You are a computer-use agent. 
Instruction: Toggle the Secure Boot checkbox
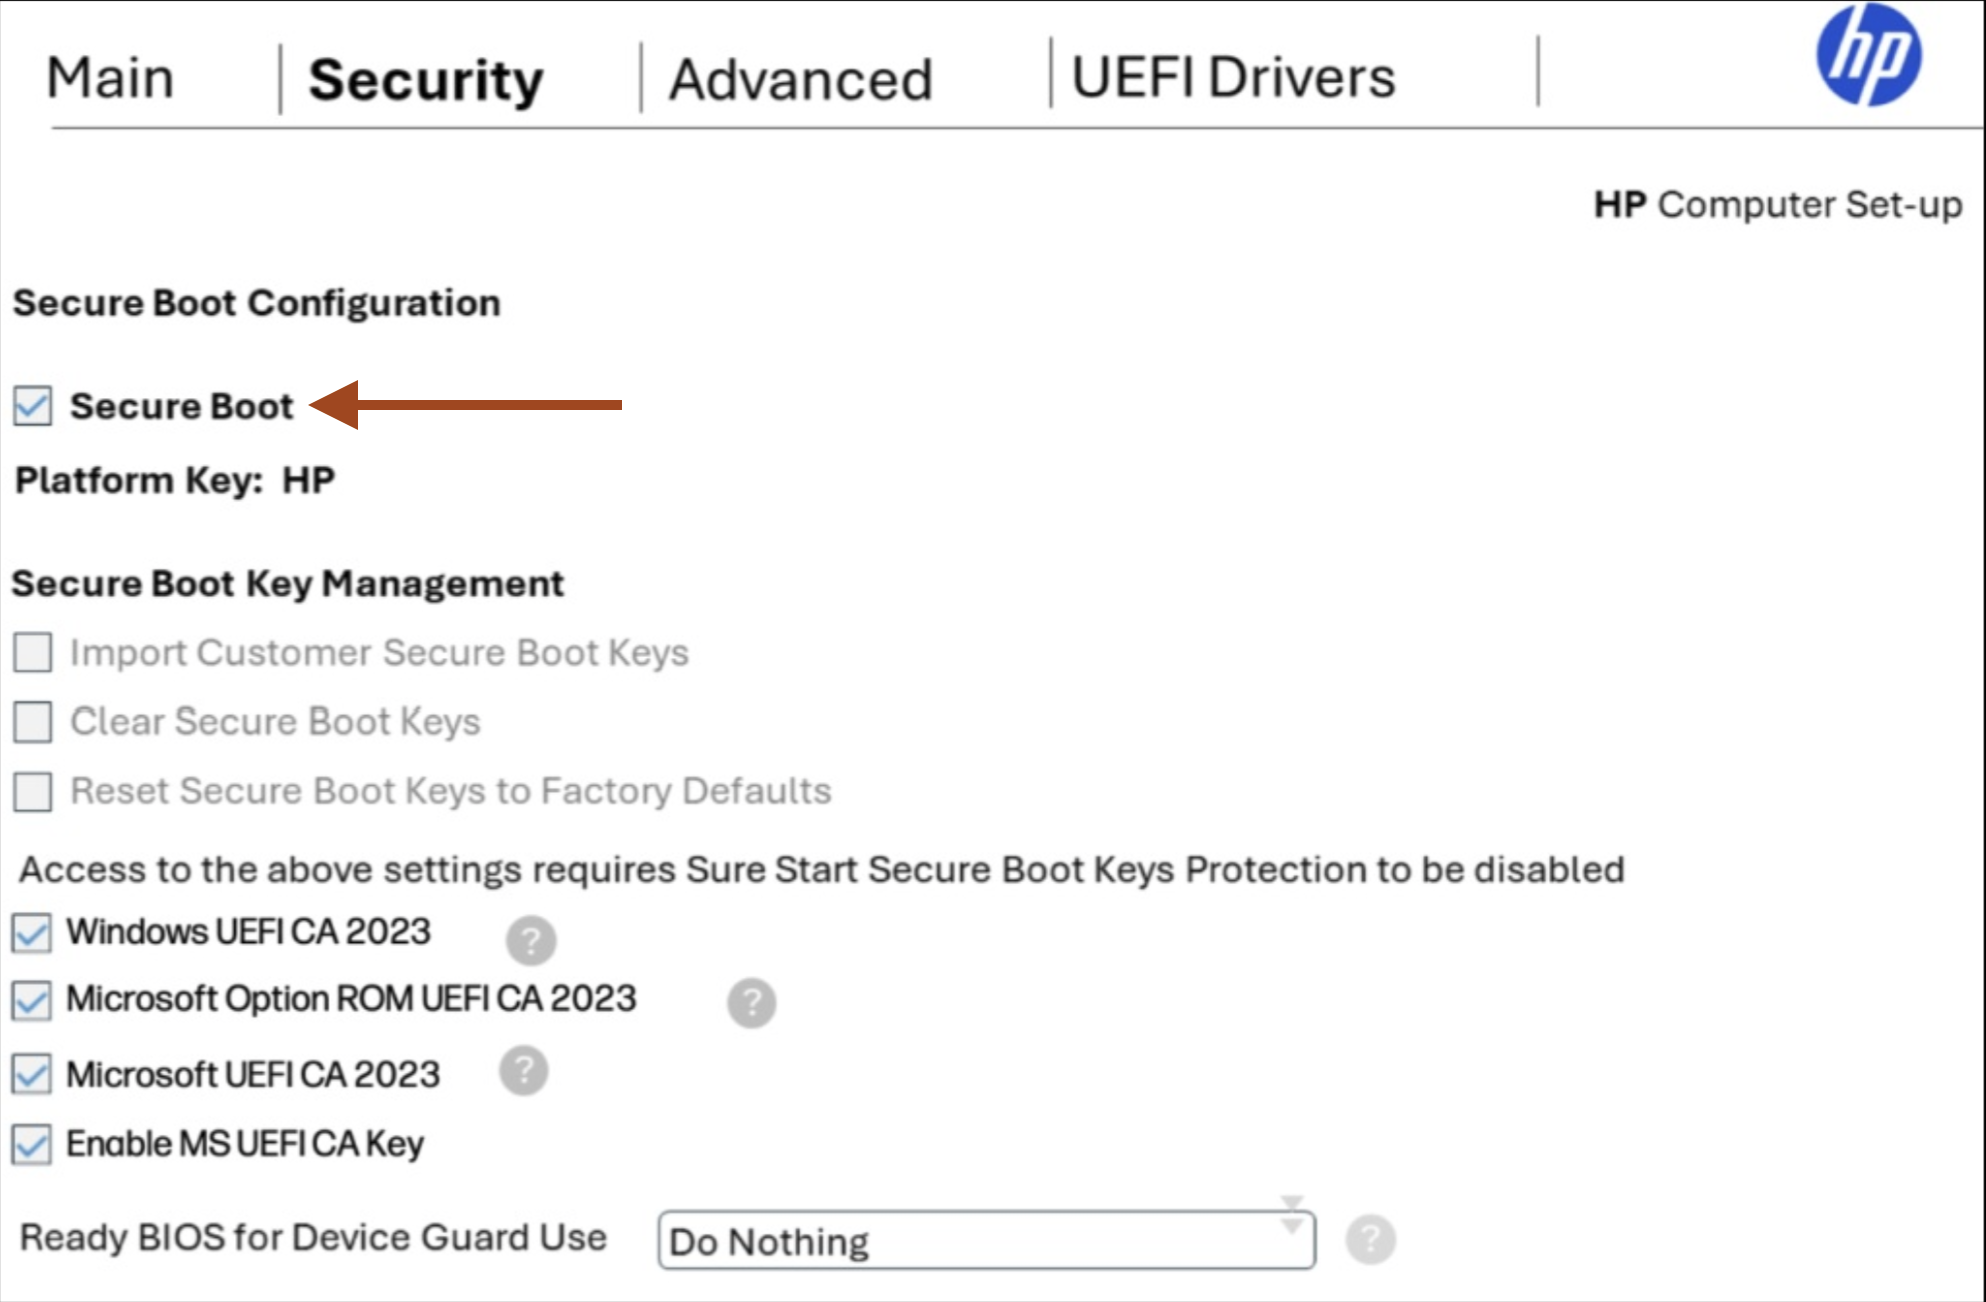pos(33,406)
